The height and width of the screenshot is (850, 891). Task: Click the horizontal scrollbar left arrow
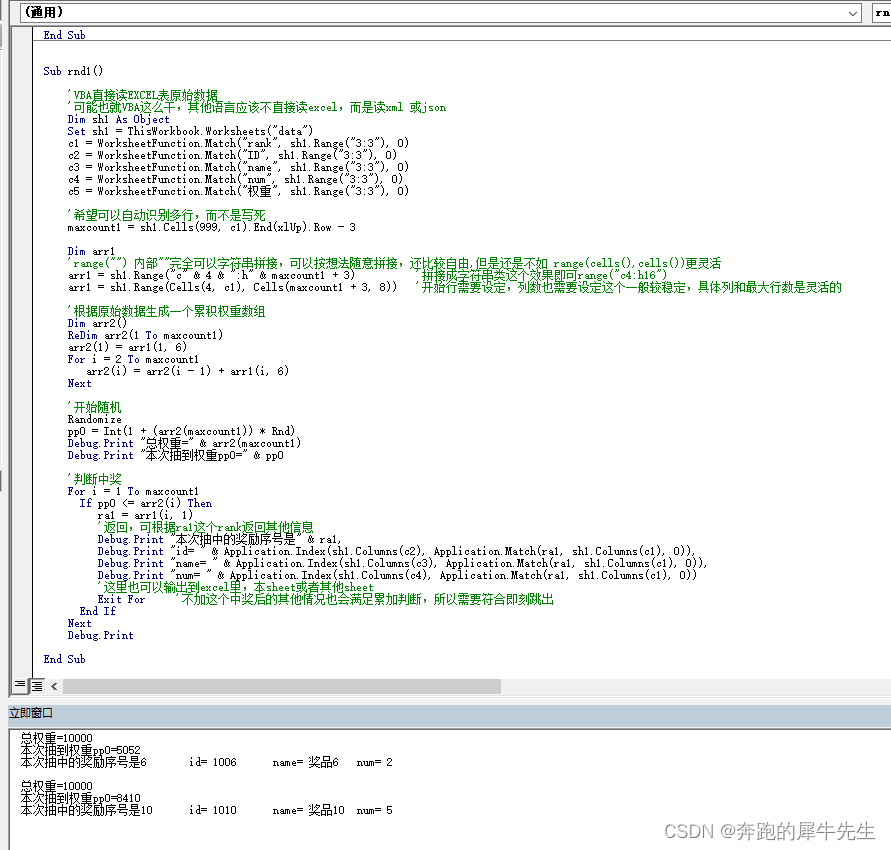coord(52,686)
